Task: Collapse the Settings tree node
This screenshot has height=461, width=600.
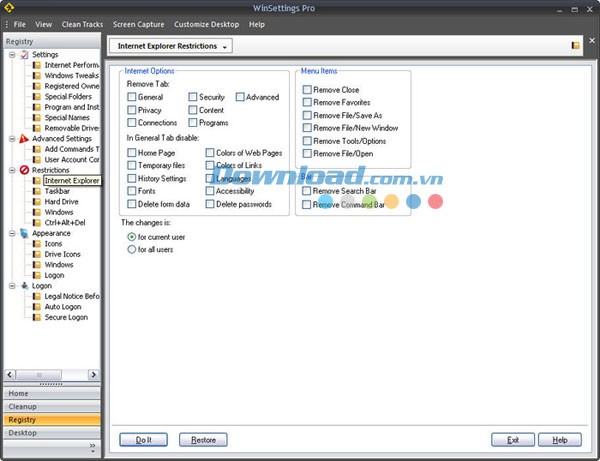Action: click(x=12, y=55)
